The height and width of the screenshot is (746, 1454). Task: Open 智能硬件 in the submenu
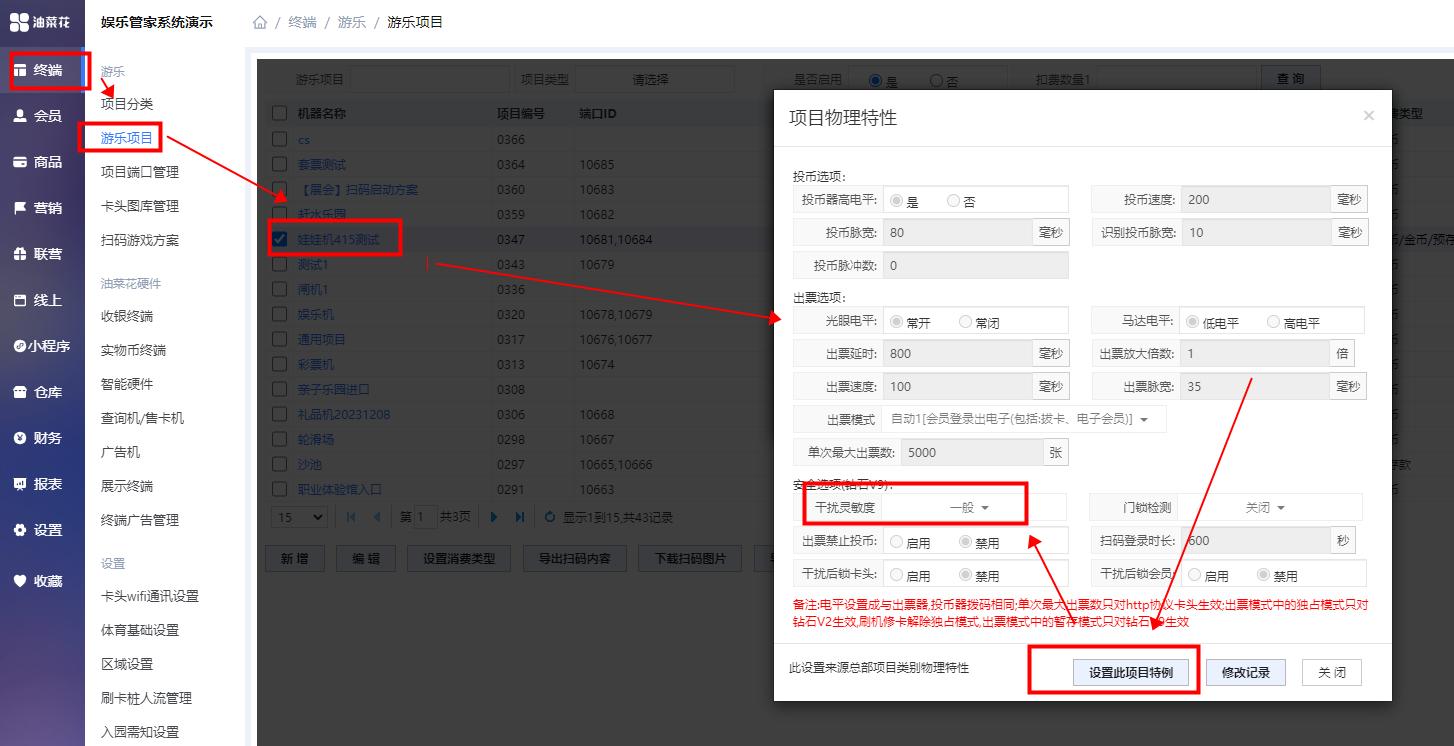pyautogui.click(x=127, y=384)
